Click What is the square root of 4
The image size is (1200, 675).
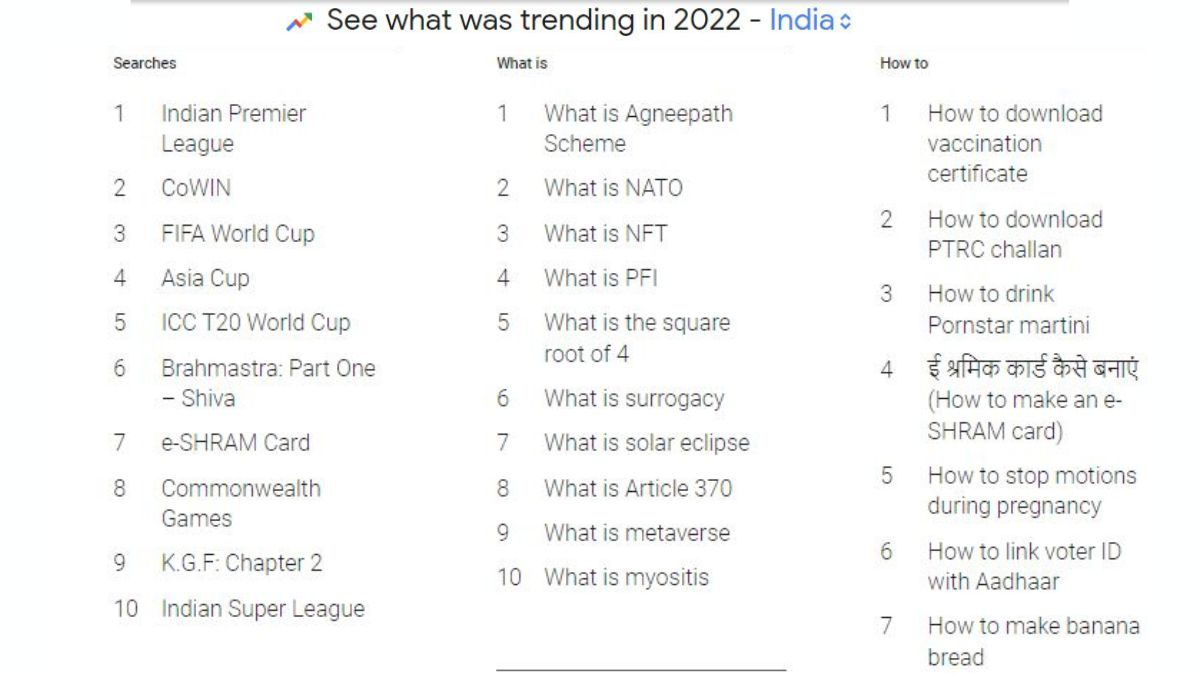pos(636,338)
